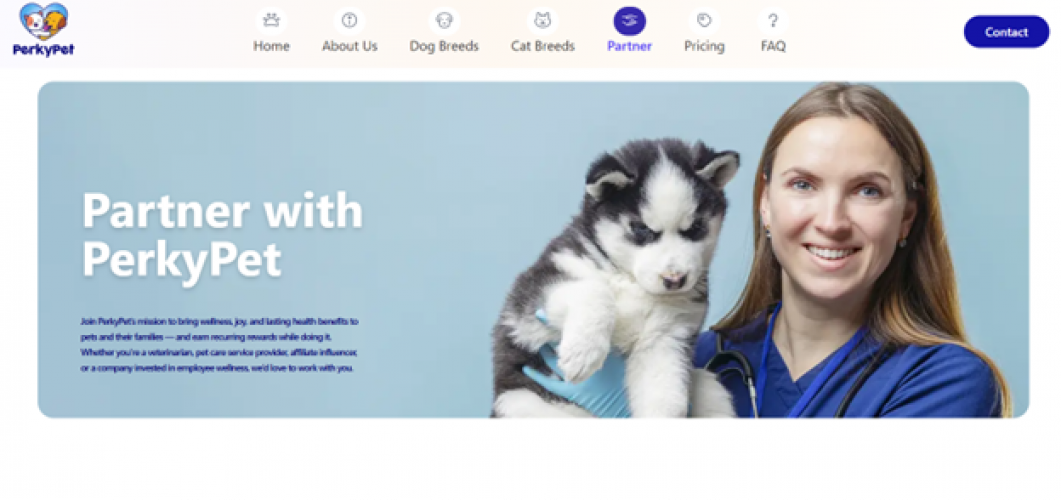
Task: Click the PerkyPet heart logo image
Action: [x=43, y=22]
